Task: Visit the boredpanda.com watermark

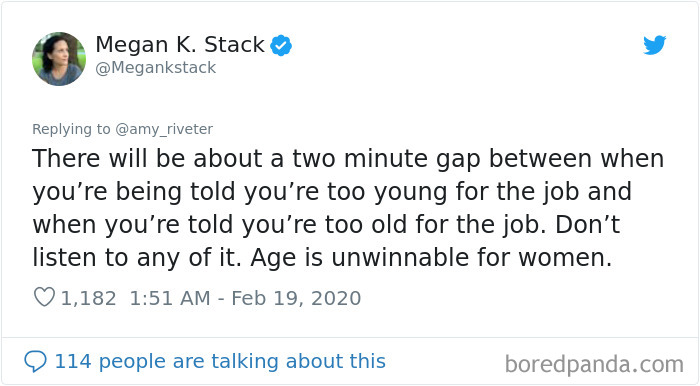Action: (594, 364)
